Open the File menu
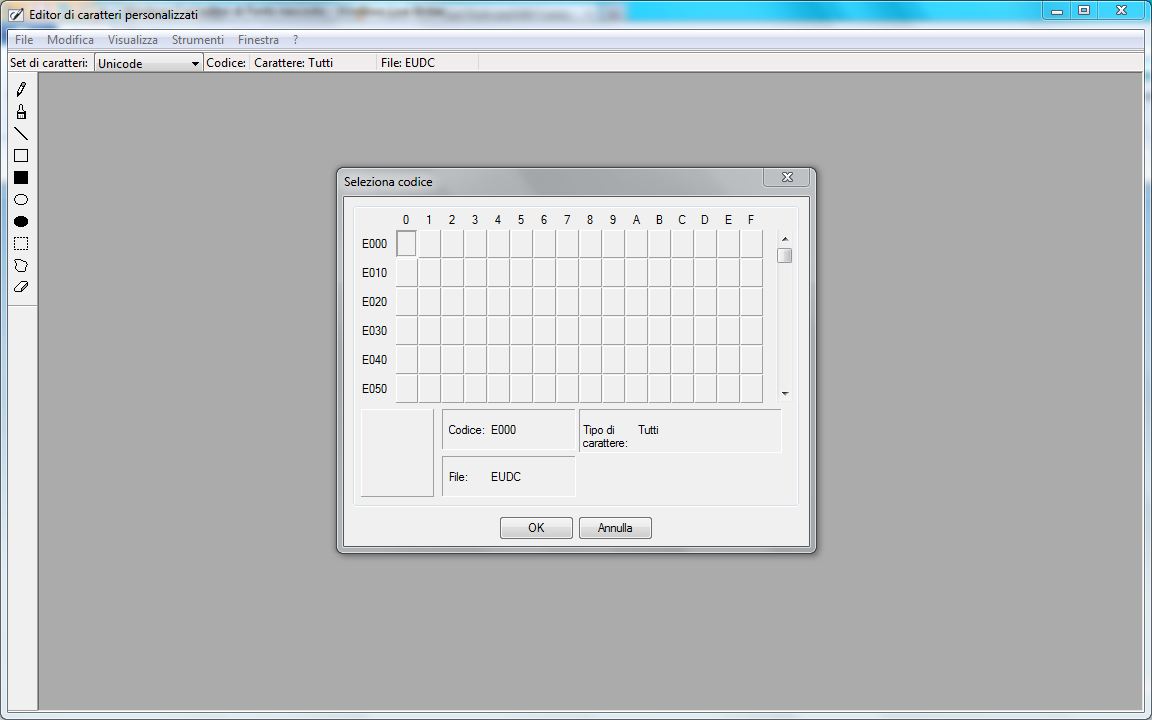The image size is (1152, 720). point(24,40)
